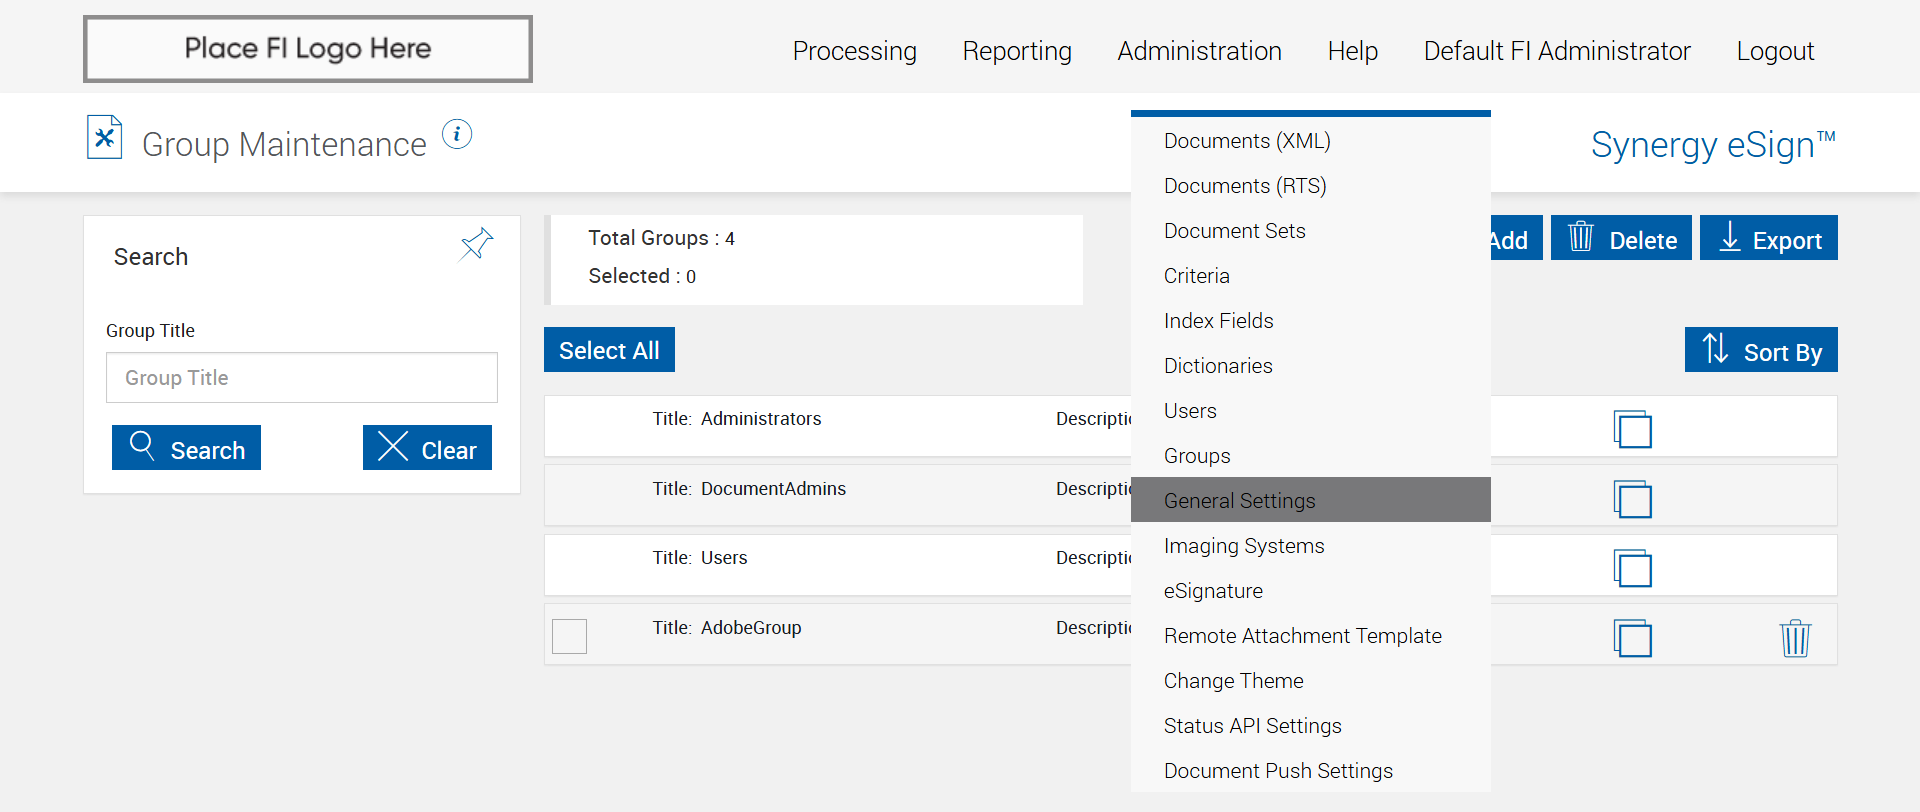Image resolution: width=1920 pixels, height=812 pixels.
Task: Choose Imaging Systems menu entry
Action: pos(1243,546)
